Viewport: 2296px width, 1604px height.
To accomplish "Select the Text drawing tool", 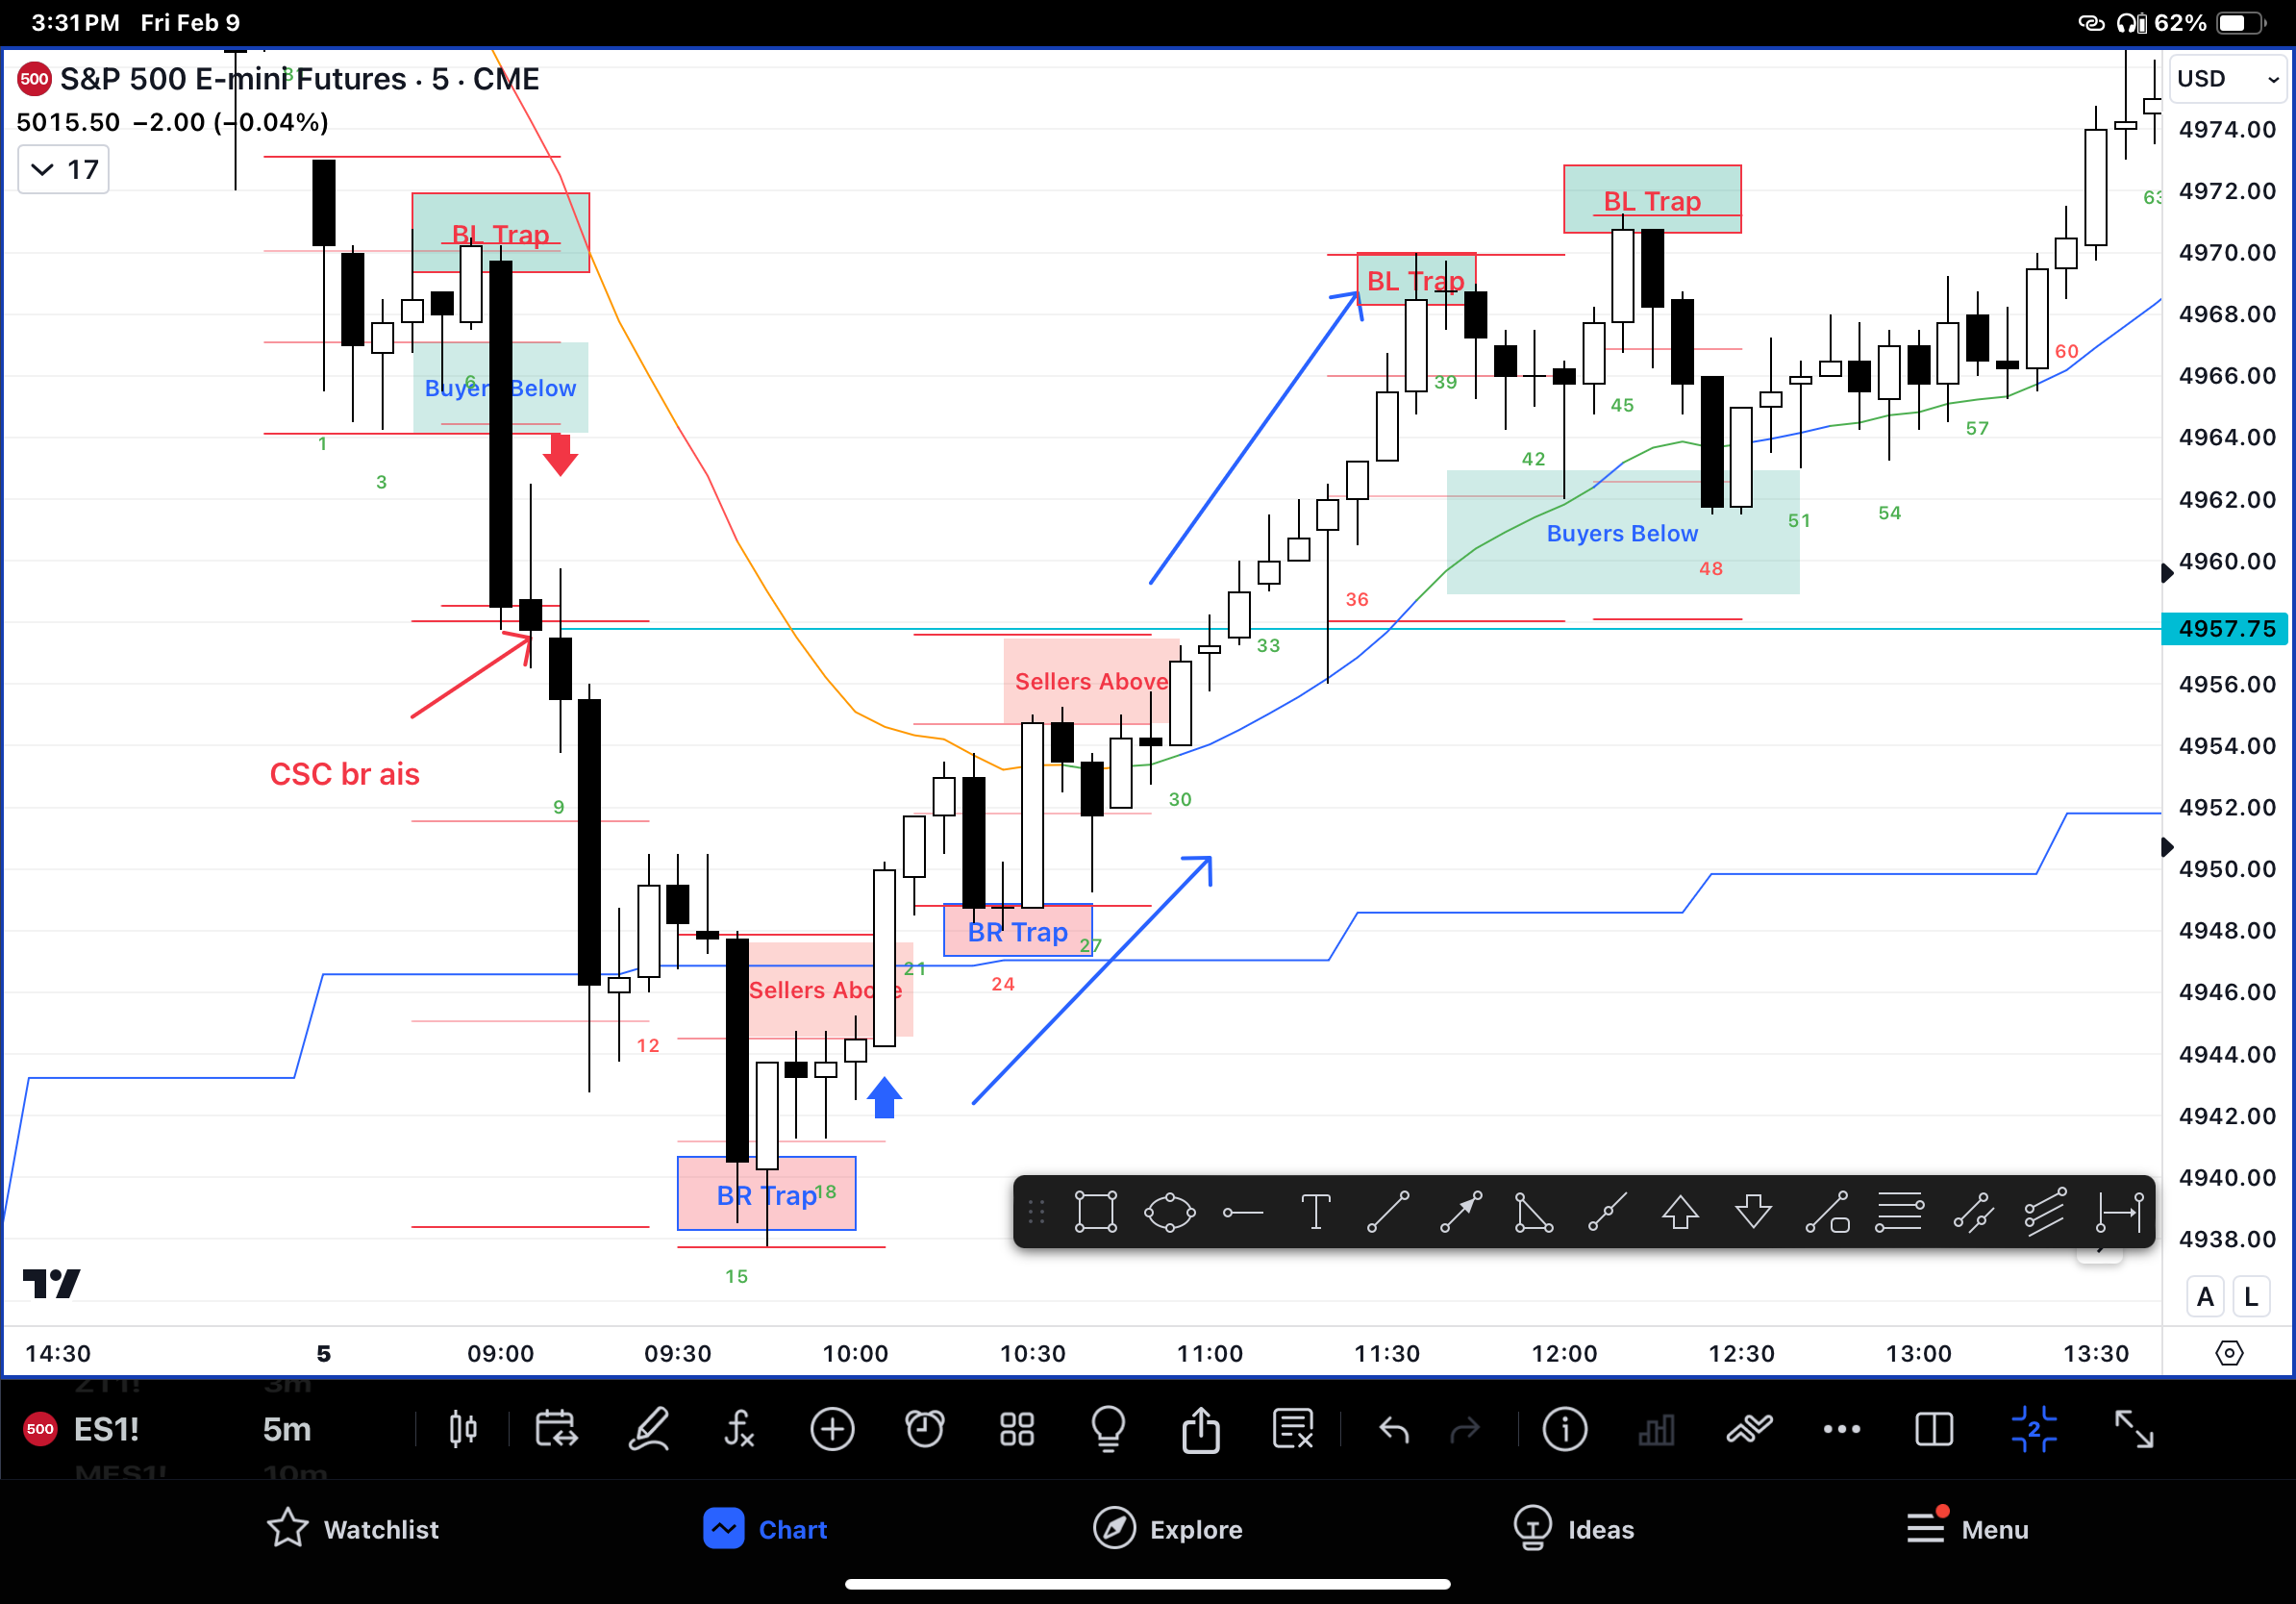I will (x=1316, y=1213).
